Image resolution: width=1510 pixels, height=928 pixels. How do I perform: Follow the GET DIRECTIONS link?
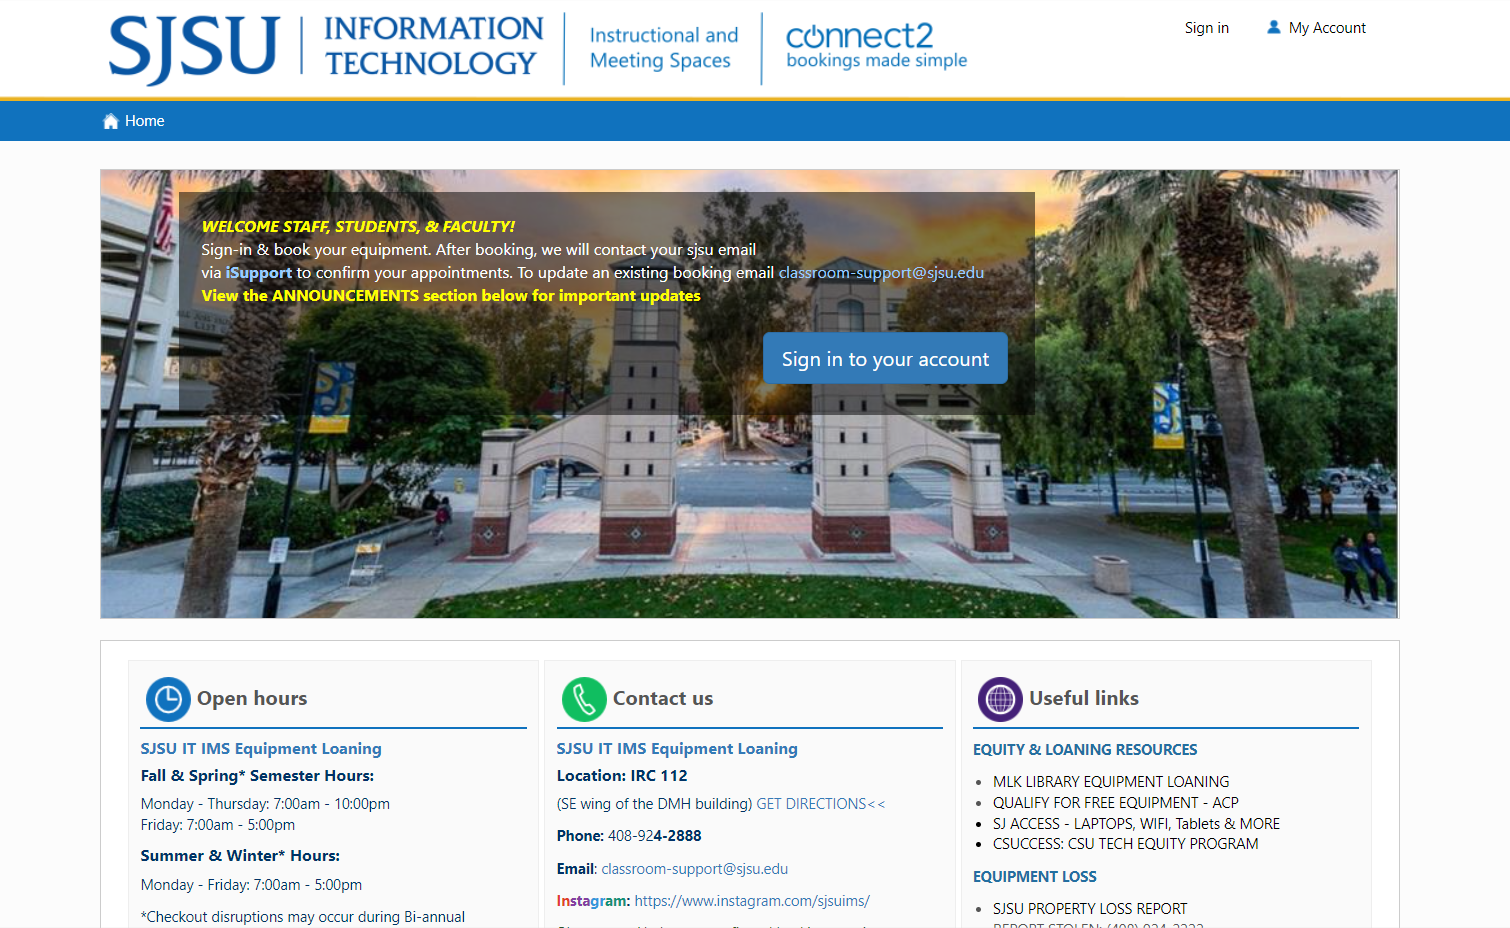(820, 804)
